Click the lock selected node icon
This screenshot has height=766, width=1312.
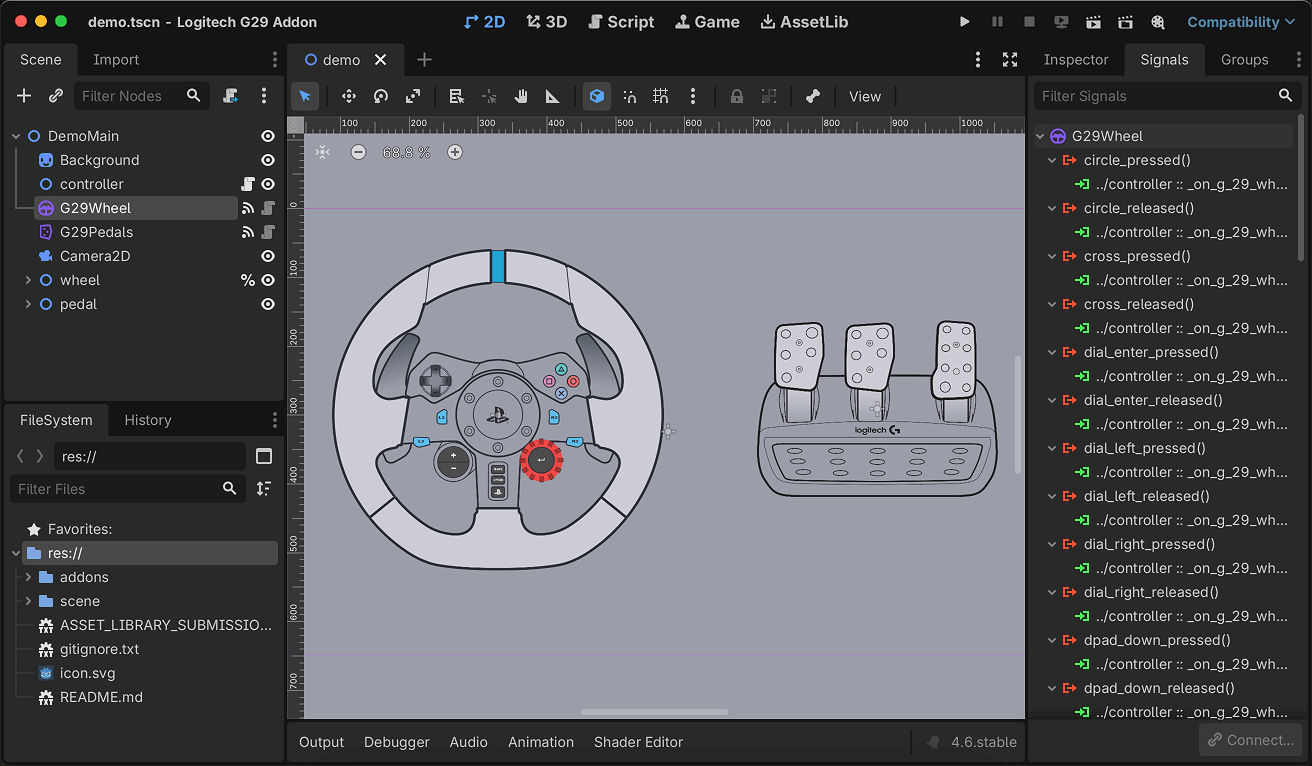tap(737, 97)
